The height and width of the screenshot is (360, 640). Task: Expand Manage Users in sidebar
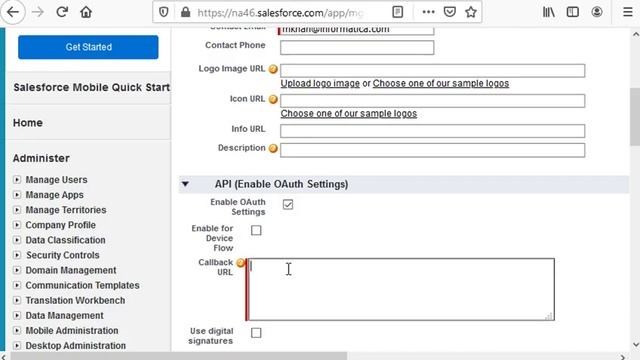pos(17,180)
